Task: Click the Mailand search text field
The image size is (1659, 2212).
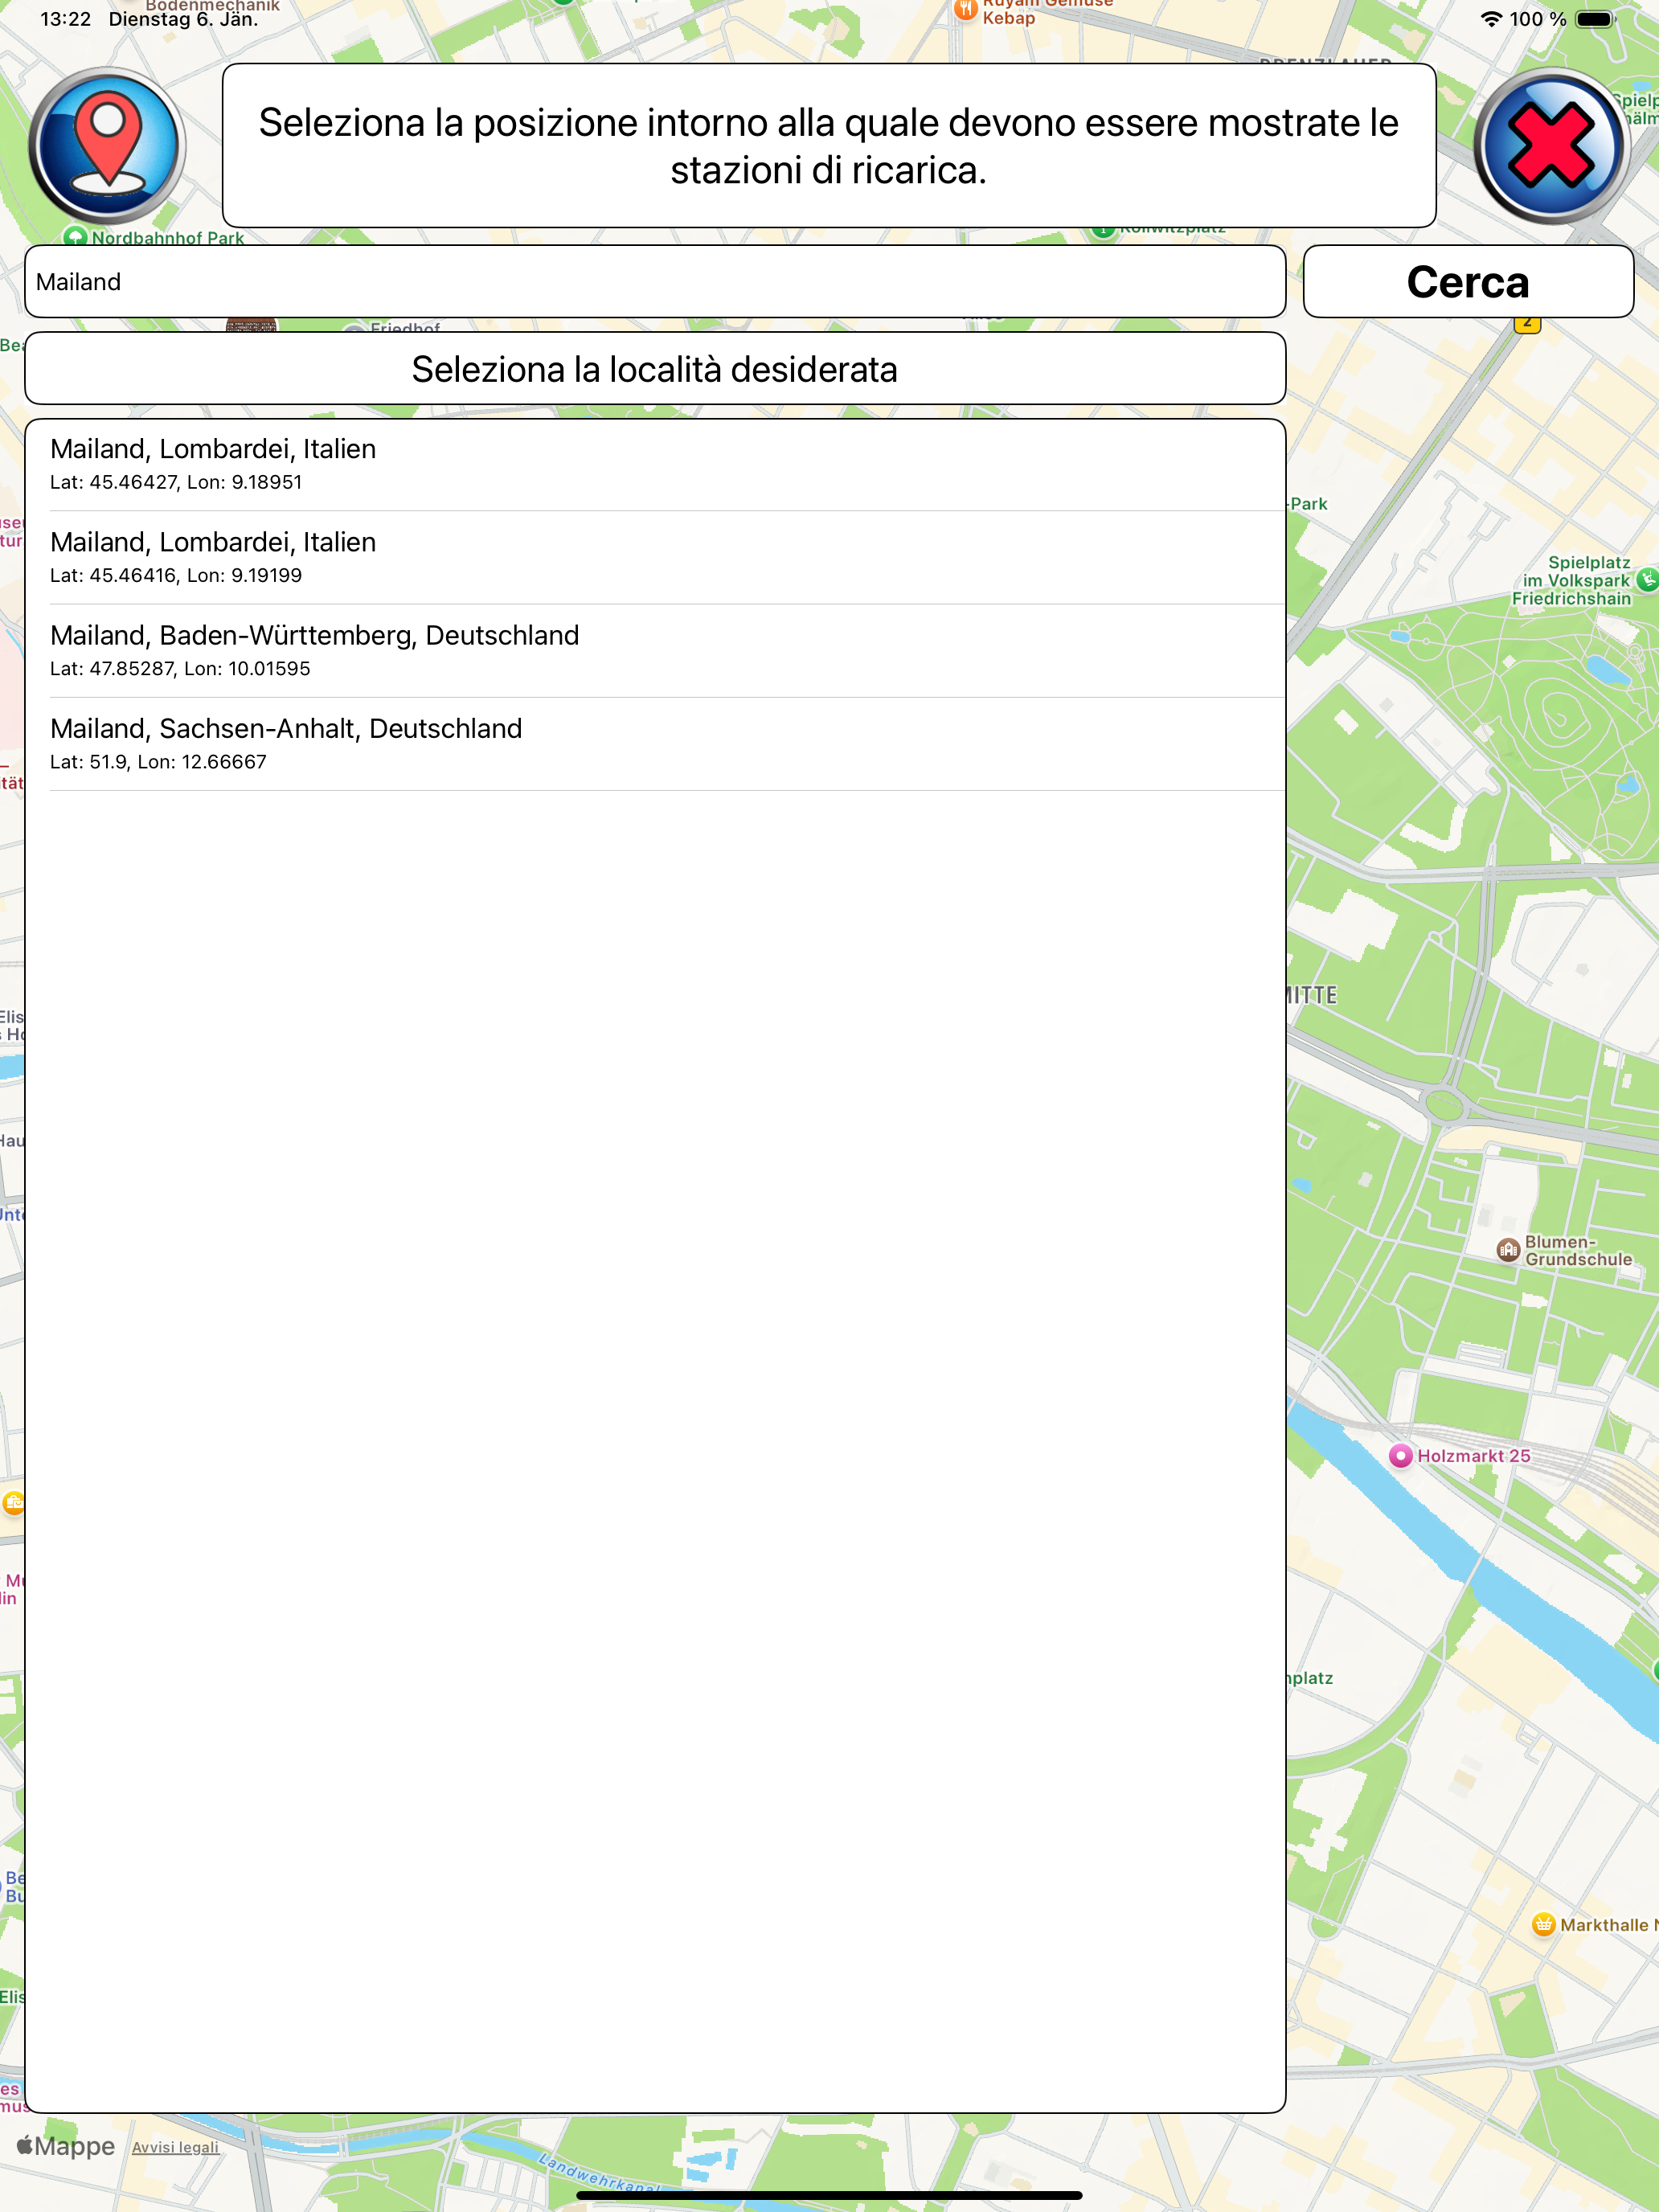Action: [654, 282]
